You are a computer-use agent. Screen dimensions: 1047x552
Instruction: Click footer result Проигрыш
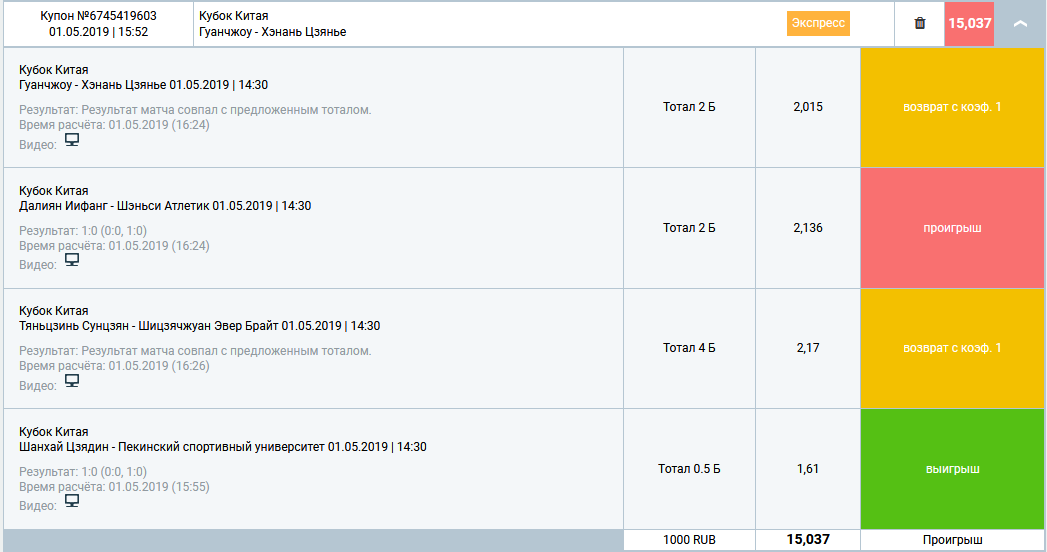coord(952,539)
